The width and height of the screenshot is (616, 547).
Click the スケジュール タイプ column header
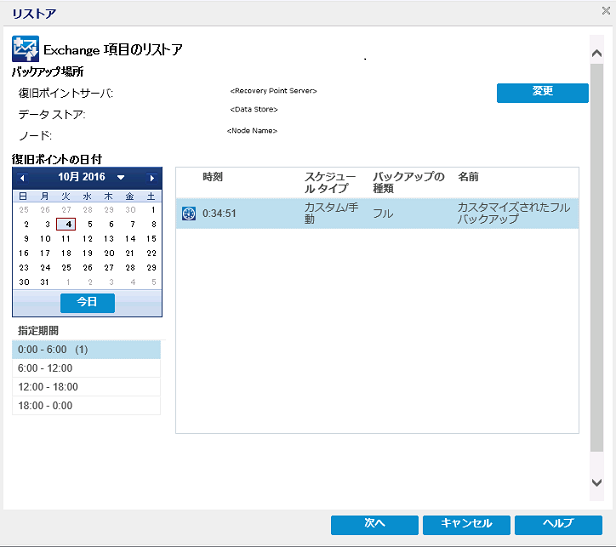pos(330,182)
